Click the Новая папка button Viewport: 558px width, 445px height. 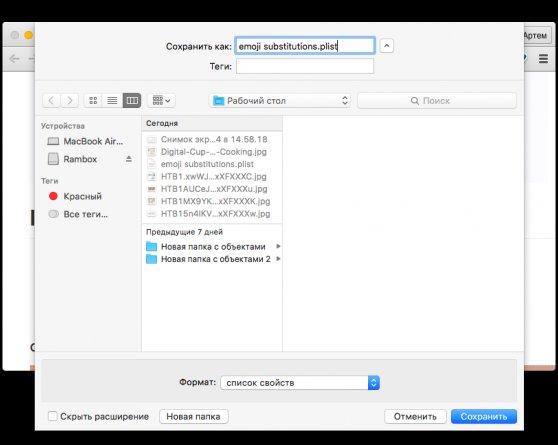click(194, 417)
